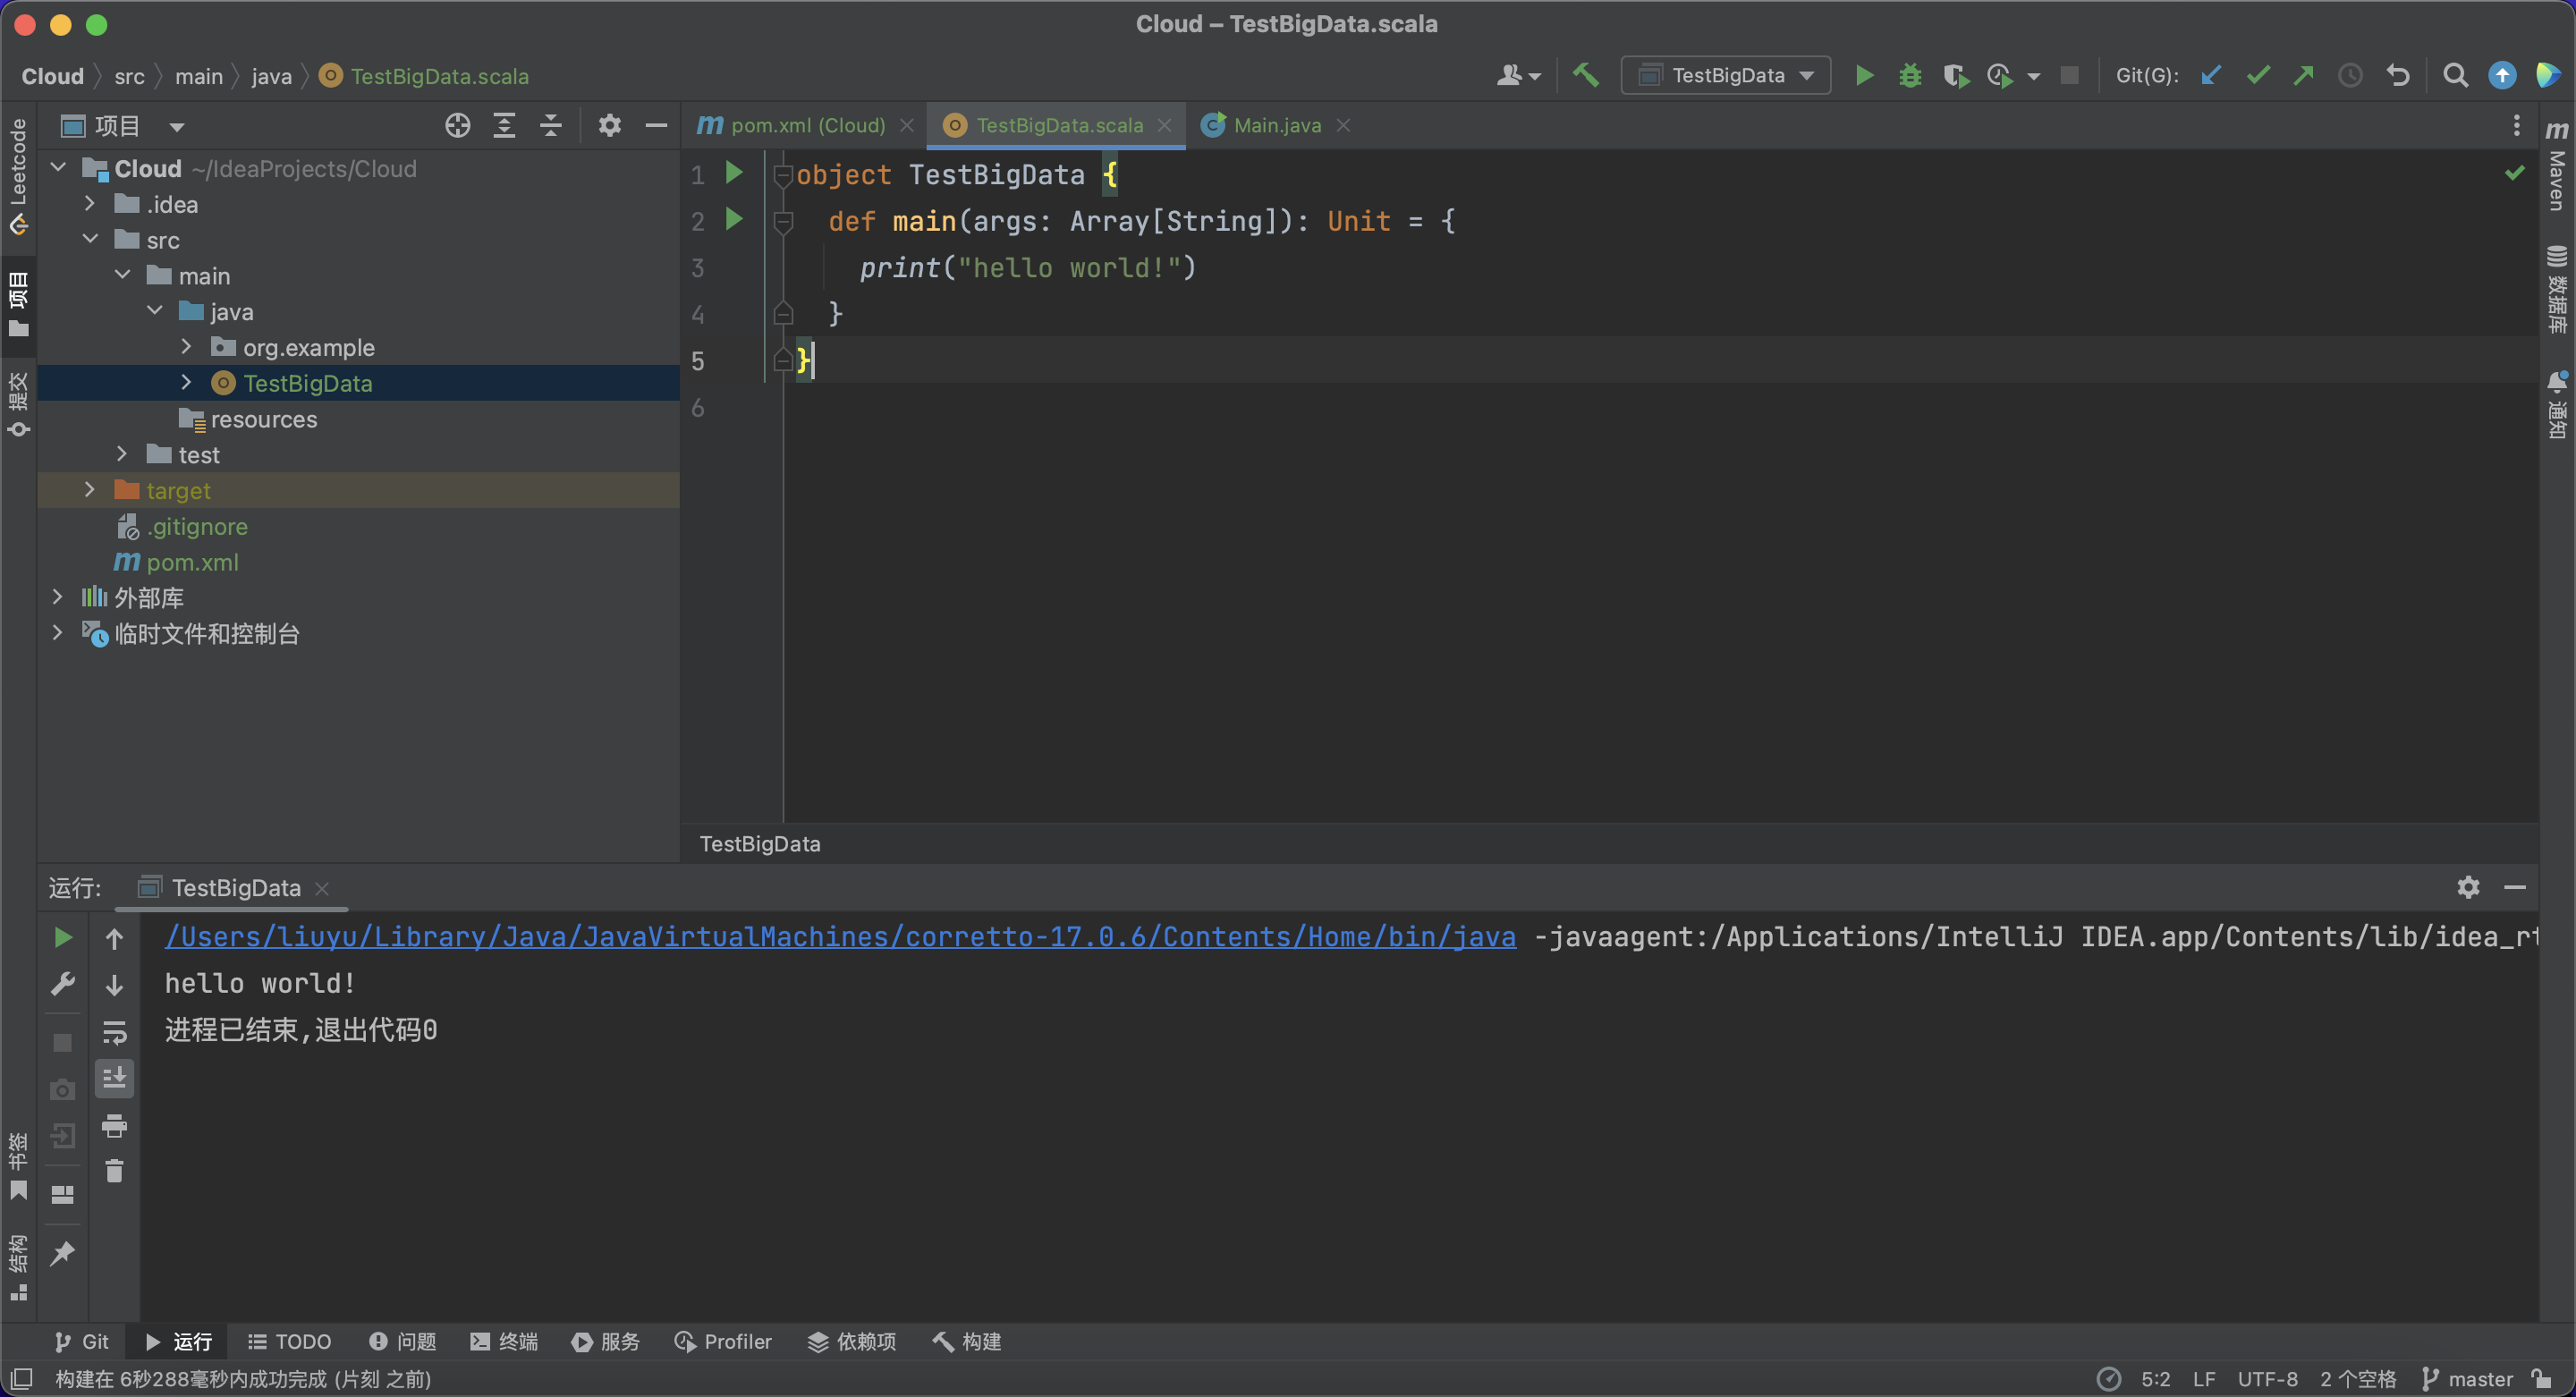
Task: Click Expand All in project panel
Action: coord(504,125)
